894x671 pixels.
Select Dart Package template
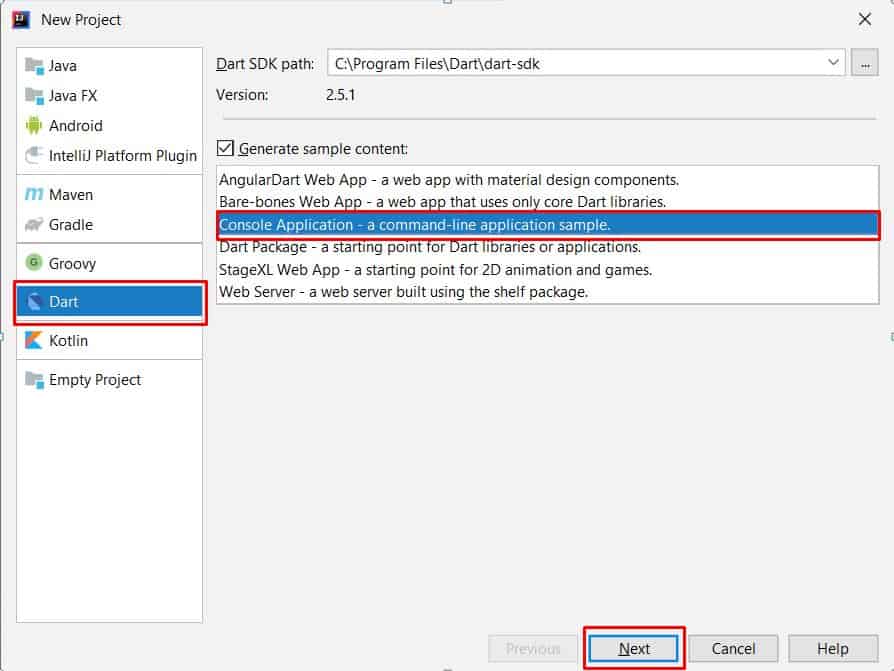547,247
